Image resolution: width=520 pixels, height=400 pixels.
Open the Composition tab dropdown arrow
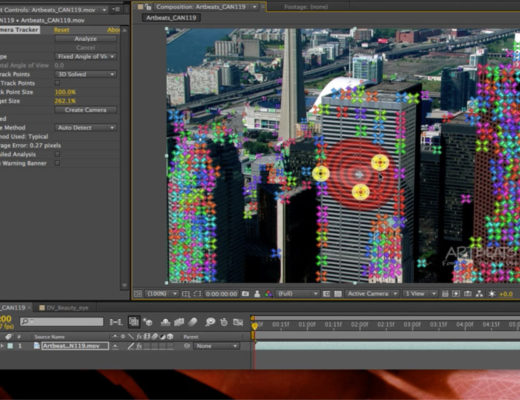255,7
